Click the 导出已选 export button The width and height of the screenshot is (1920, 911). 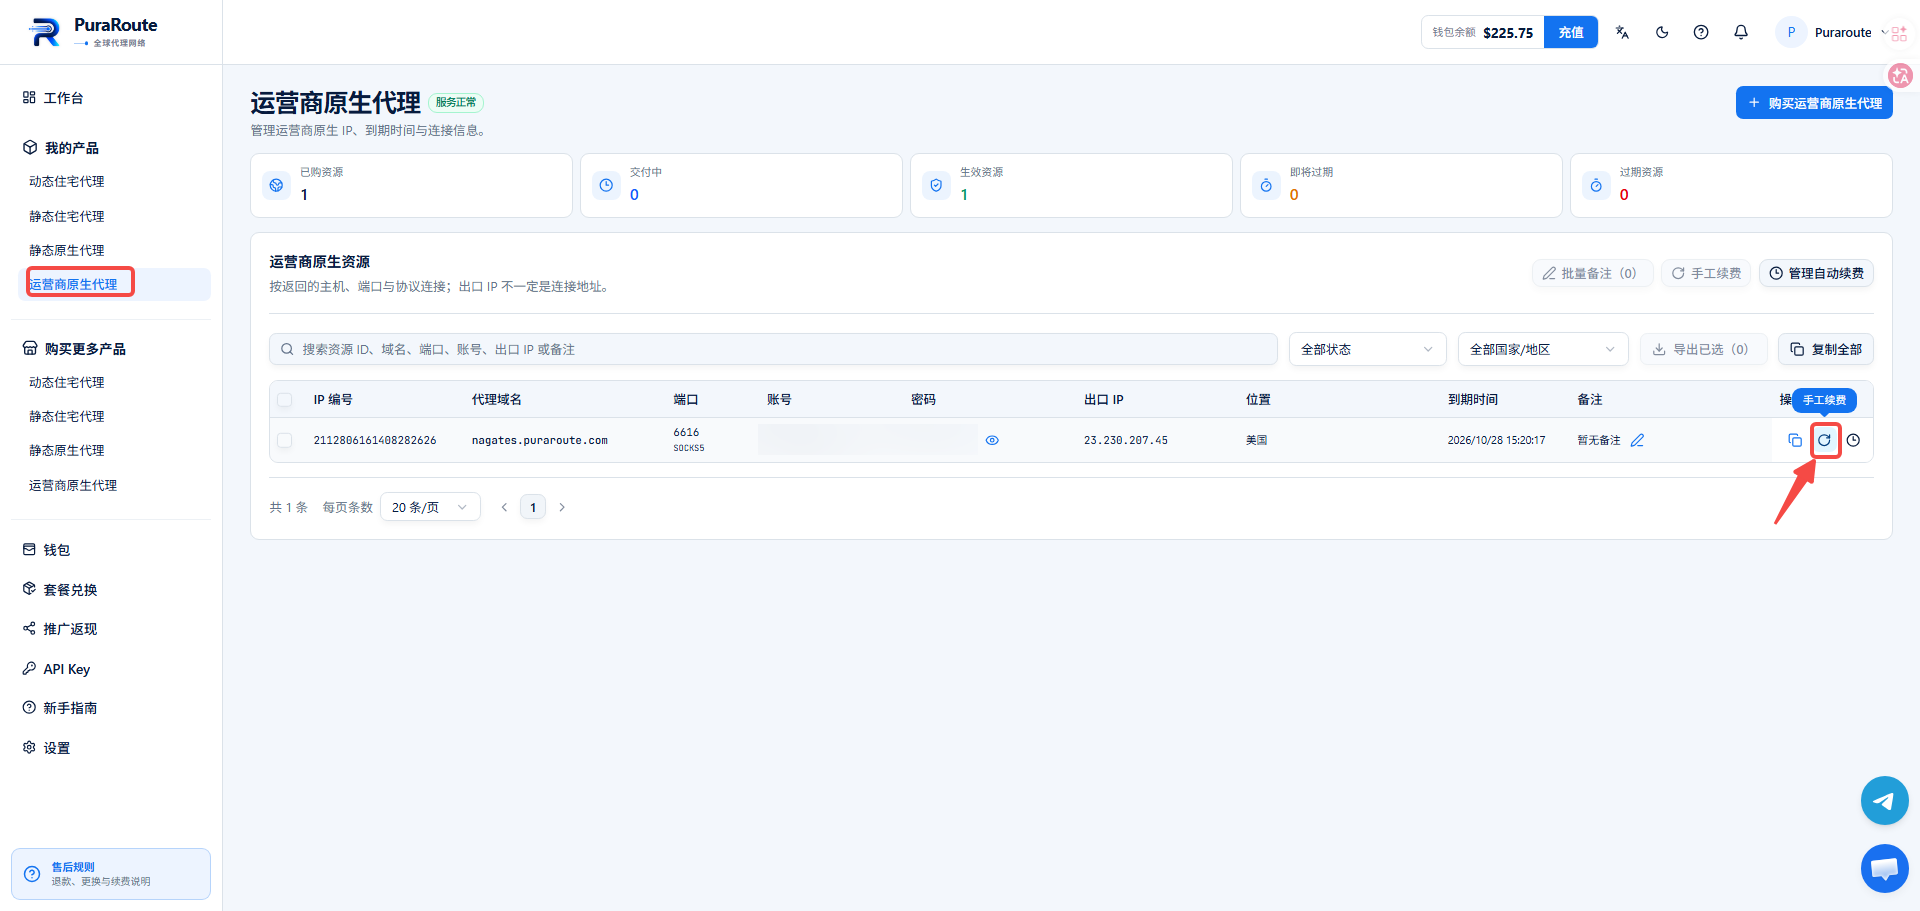(x=1703, y=349)
